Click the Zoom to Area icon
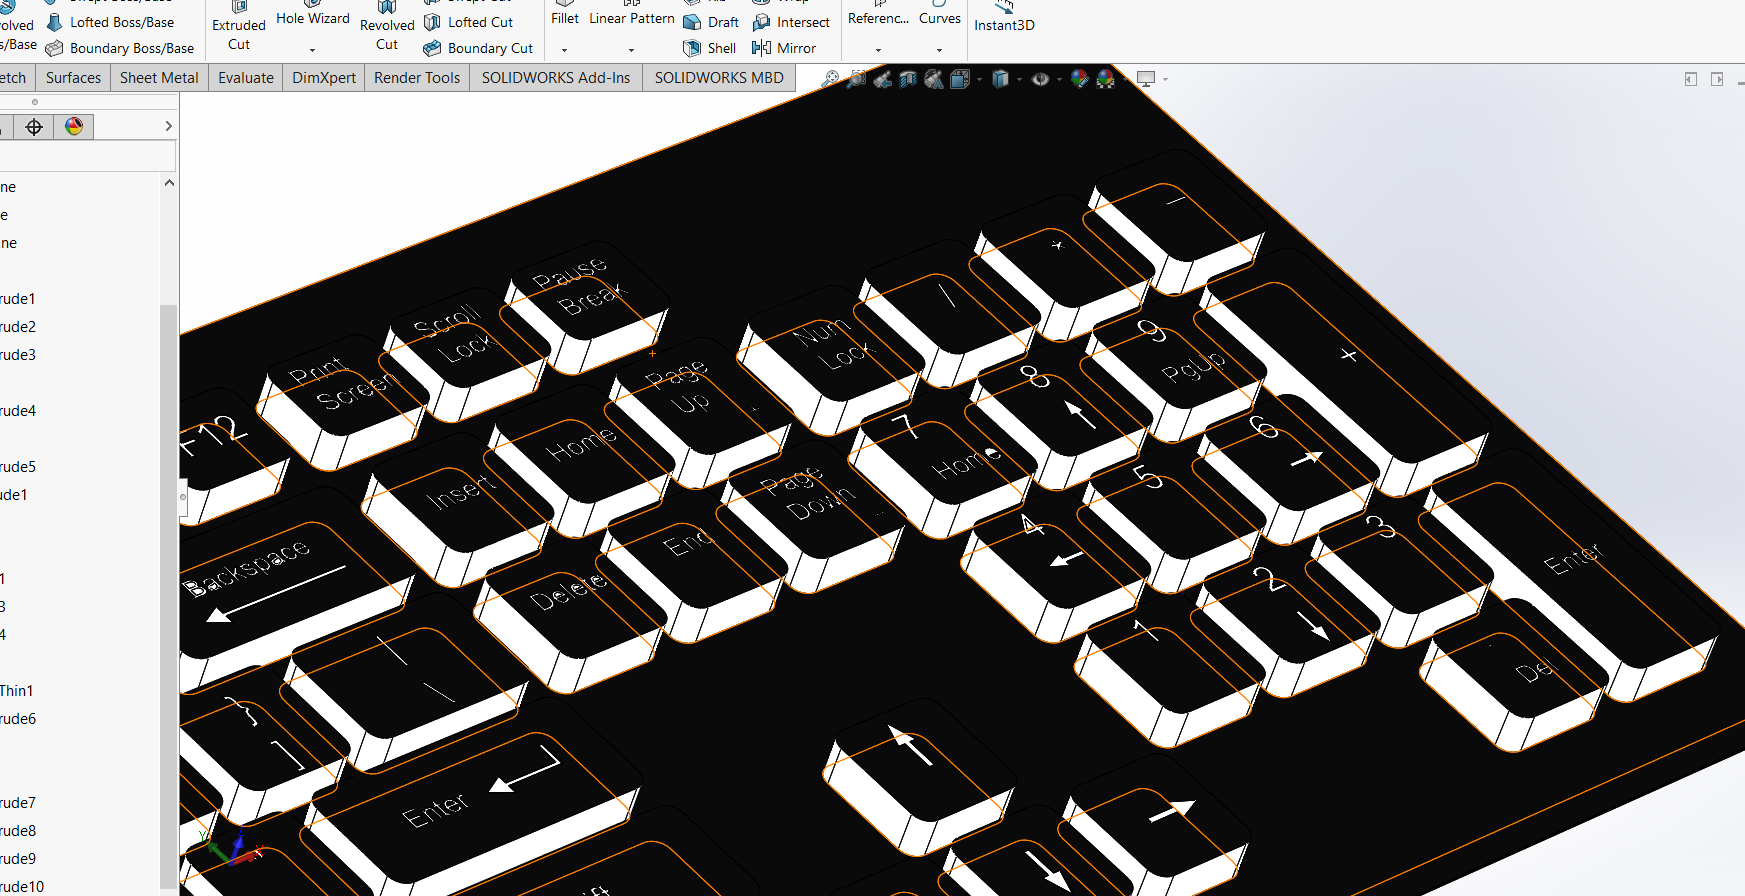Viewport: 1745px width, 896px height. tap(856, 79)
